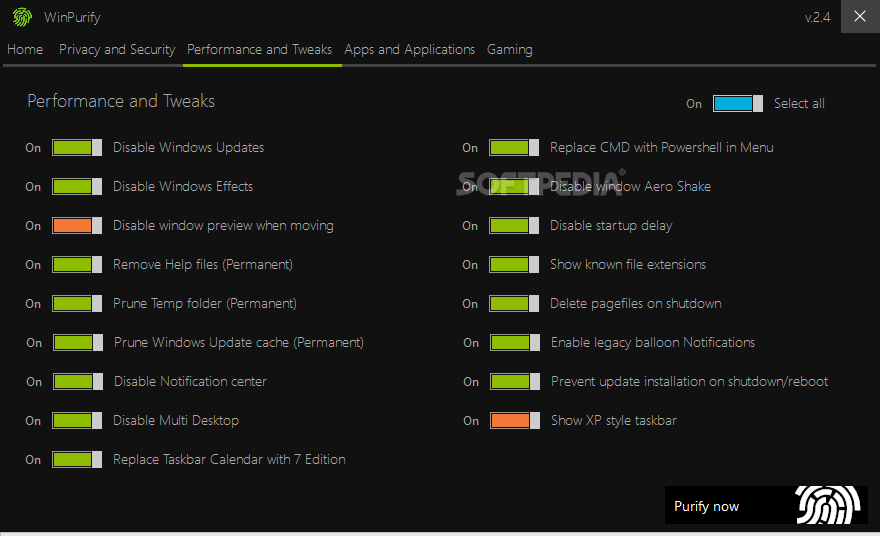Switch off Disable startup delay toggle
880x536 pixels.
pos(514,226)
